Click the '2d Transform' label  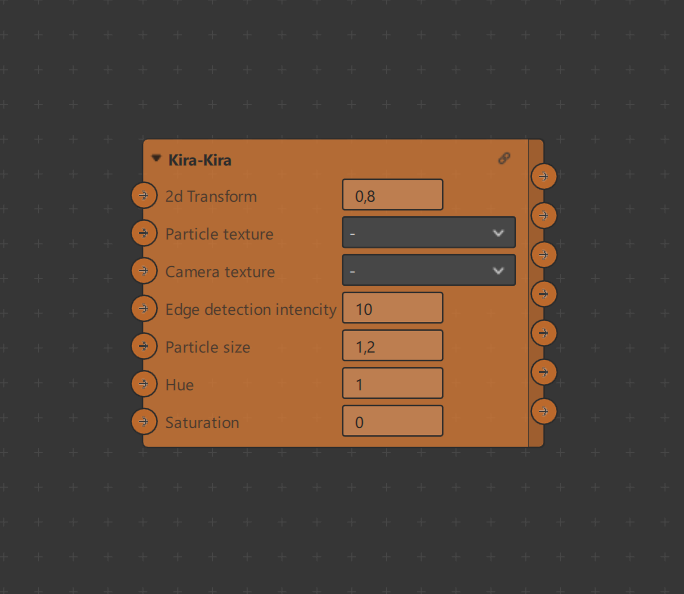211,197
